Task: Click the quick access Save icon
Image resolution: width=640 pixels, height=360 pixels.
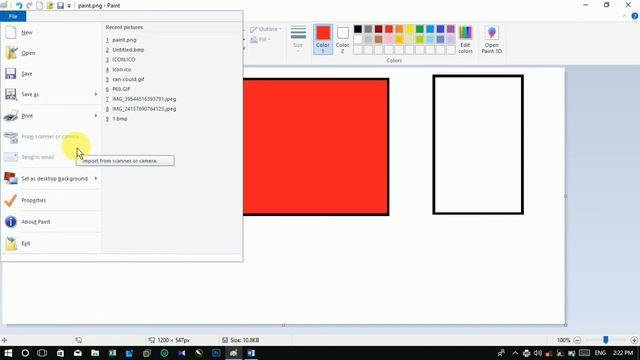Action: [60, 6]
